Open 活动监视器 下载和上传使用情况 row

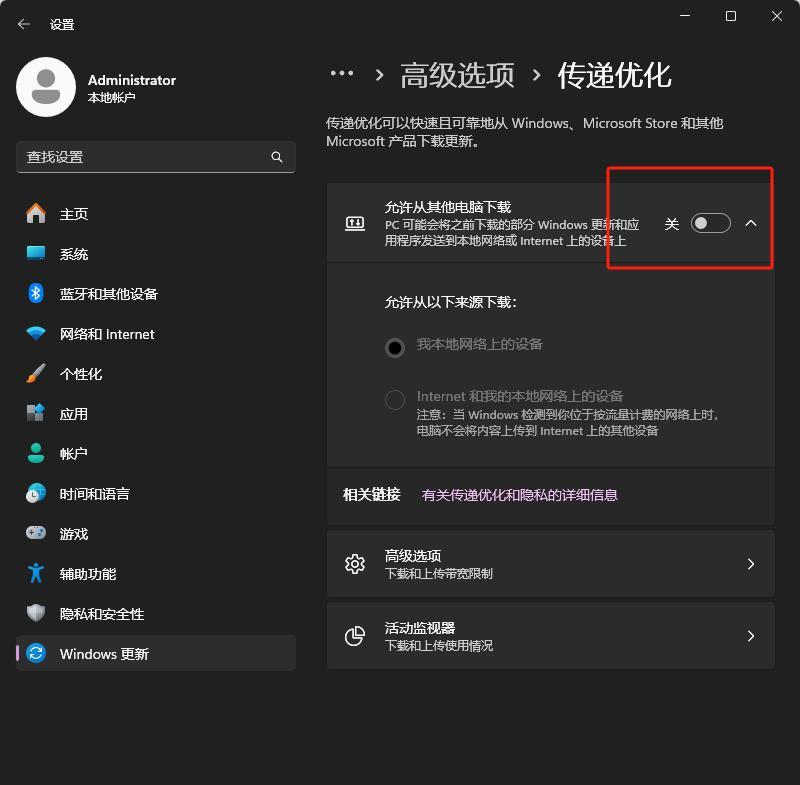tap(550, 636)
